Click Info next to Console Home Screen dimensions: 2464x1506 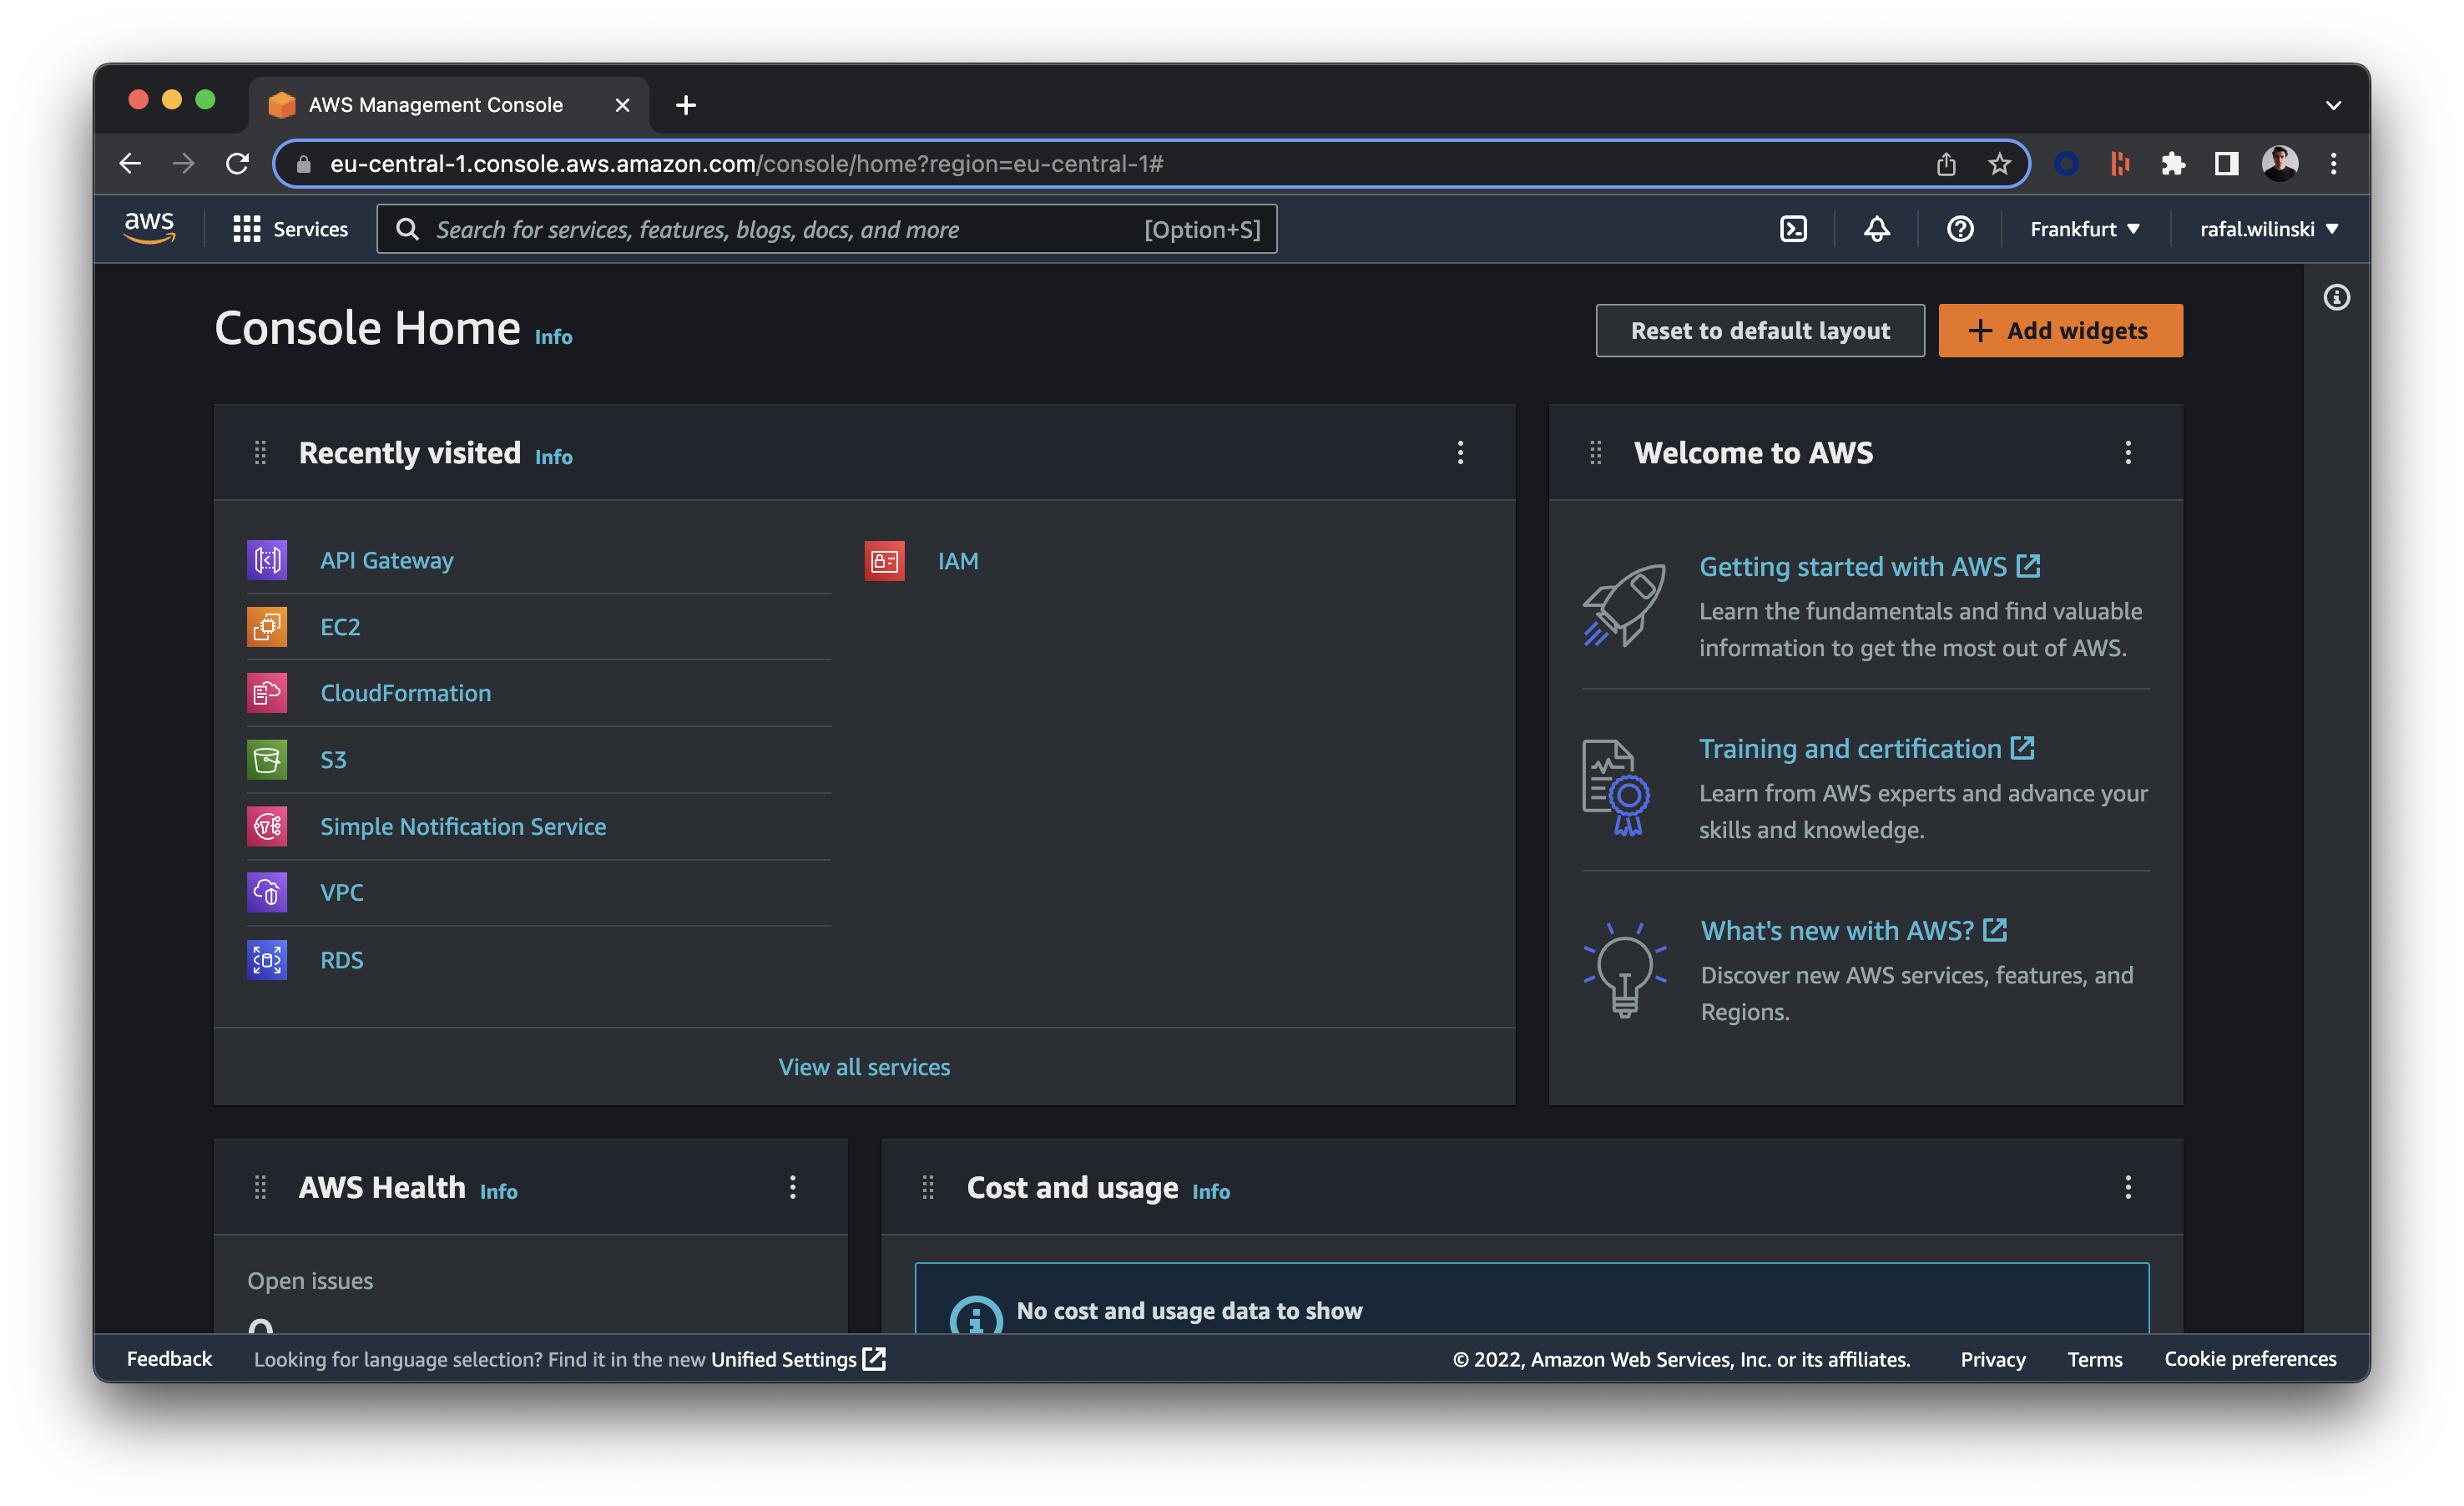tap(553, 337)
